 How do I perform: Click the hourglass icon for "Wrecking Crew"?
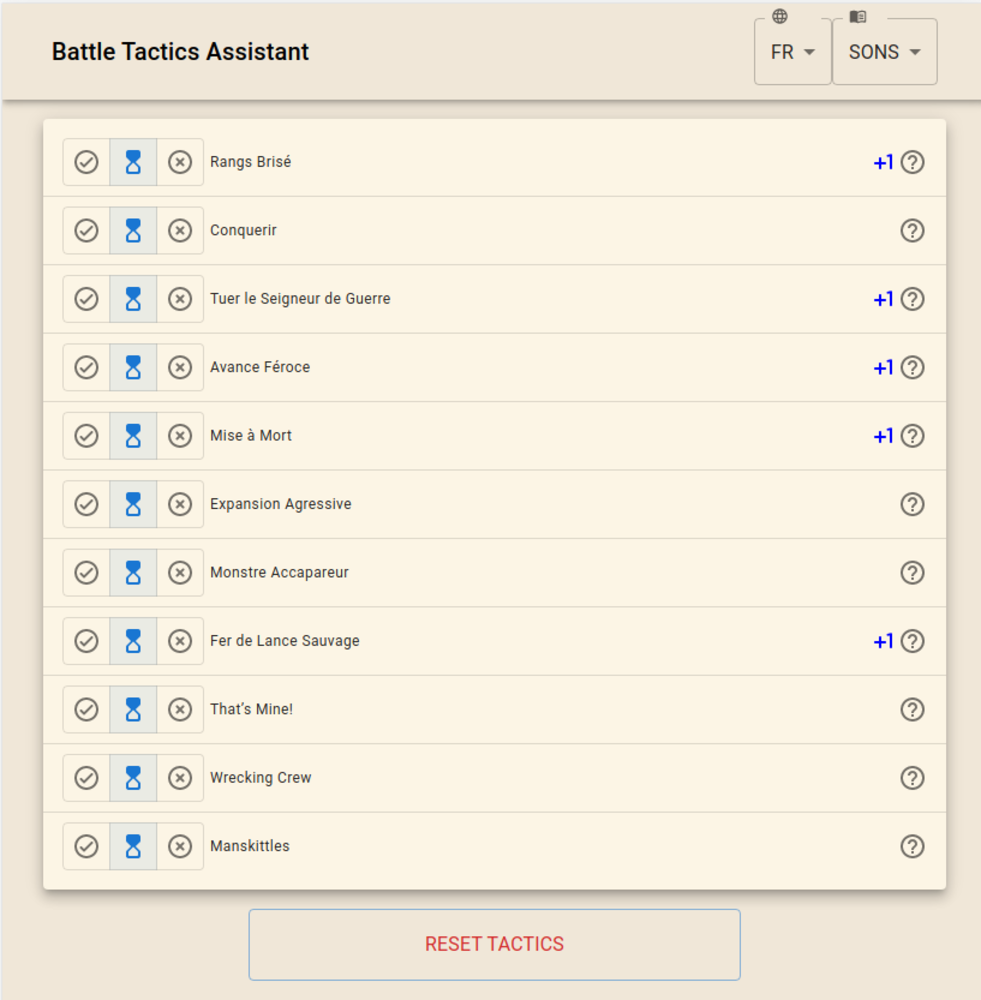point(133,777)
